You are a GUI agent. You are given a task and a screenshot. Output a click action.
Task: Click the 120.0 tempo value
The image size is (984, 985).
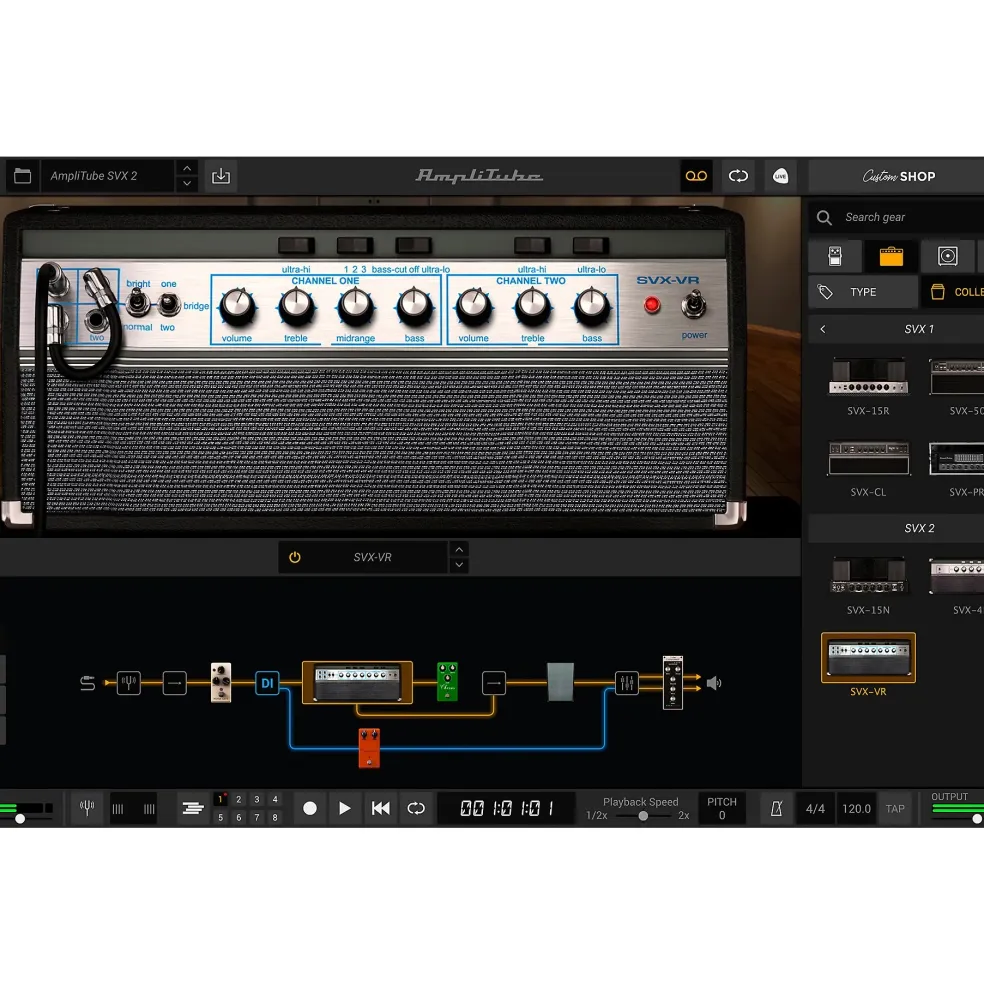856,808
